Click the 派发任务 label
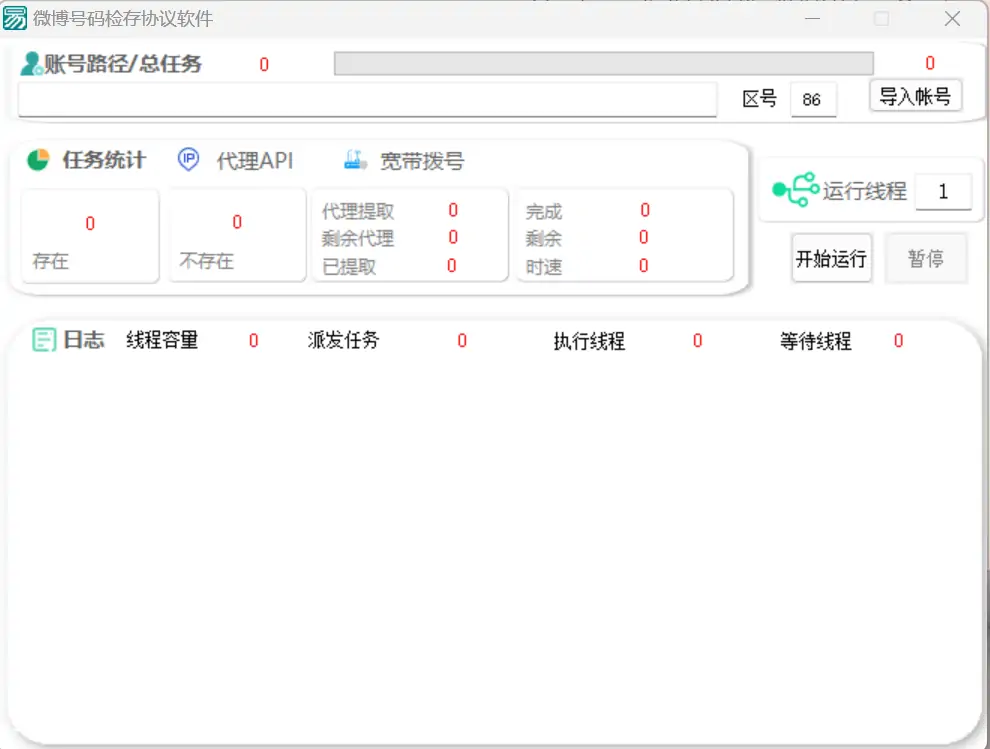Image resolution: width=990 pixels, height=749 pixels. point(343,340)
